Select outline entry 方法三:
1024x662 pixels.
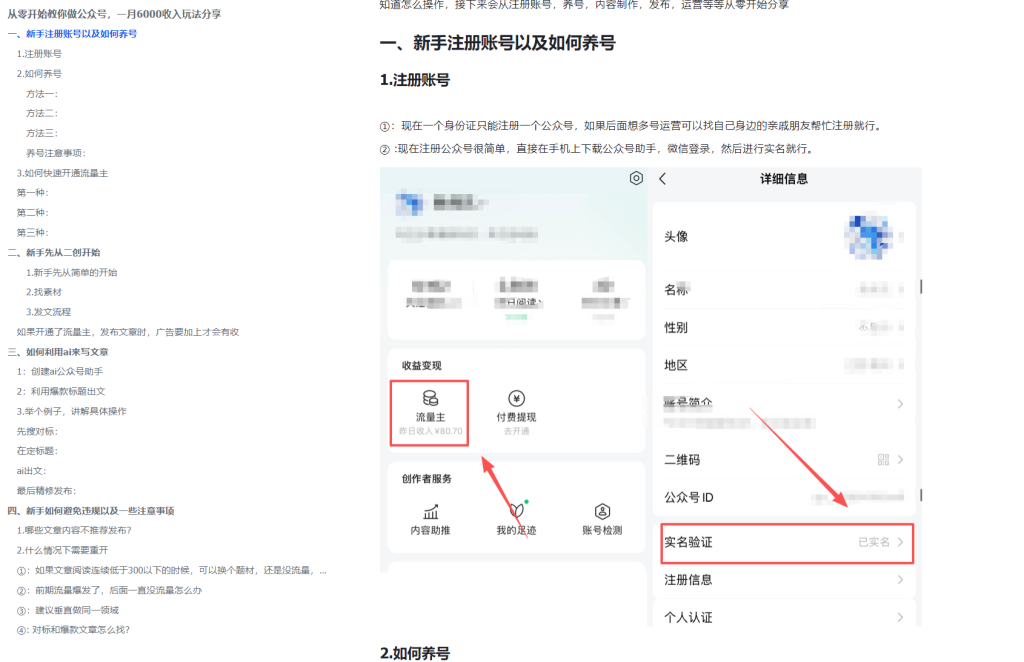42,133
